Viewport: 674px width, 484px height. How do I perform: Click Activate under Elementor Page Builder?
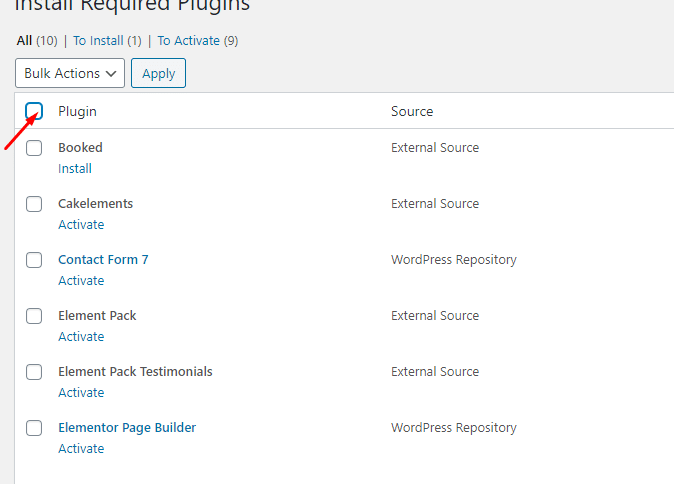(x=81, y=449)
